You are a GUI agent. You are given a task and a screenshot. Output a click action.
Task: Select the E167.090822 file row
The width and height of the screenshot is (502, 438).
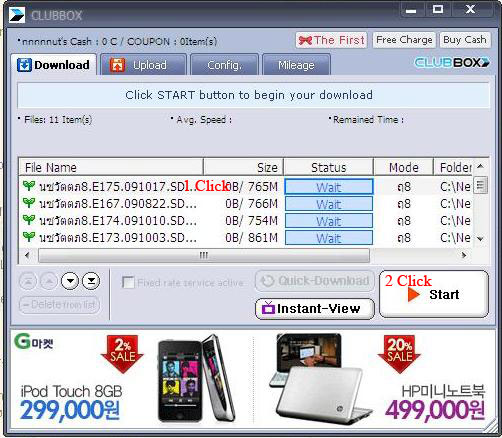tap(246, 203)
